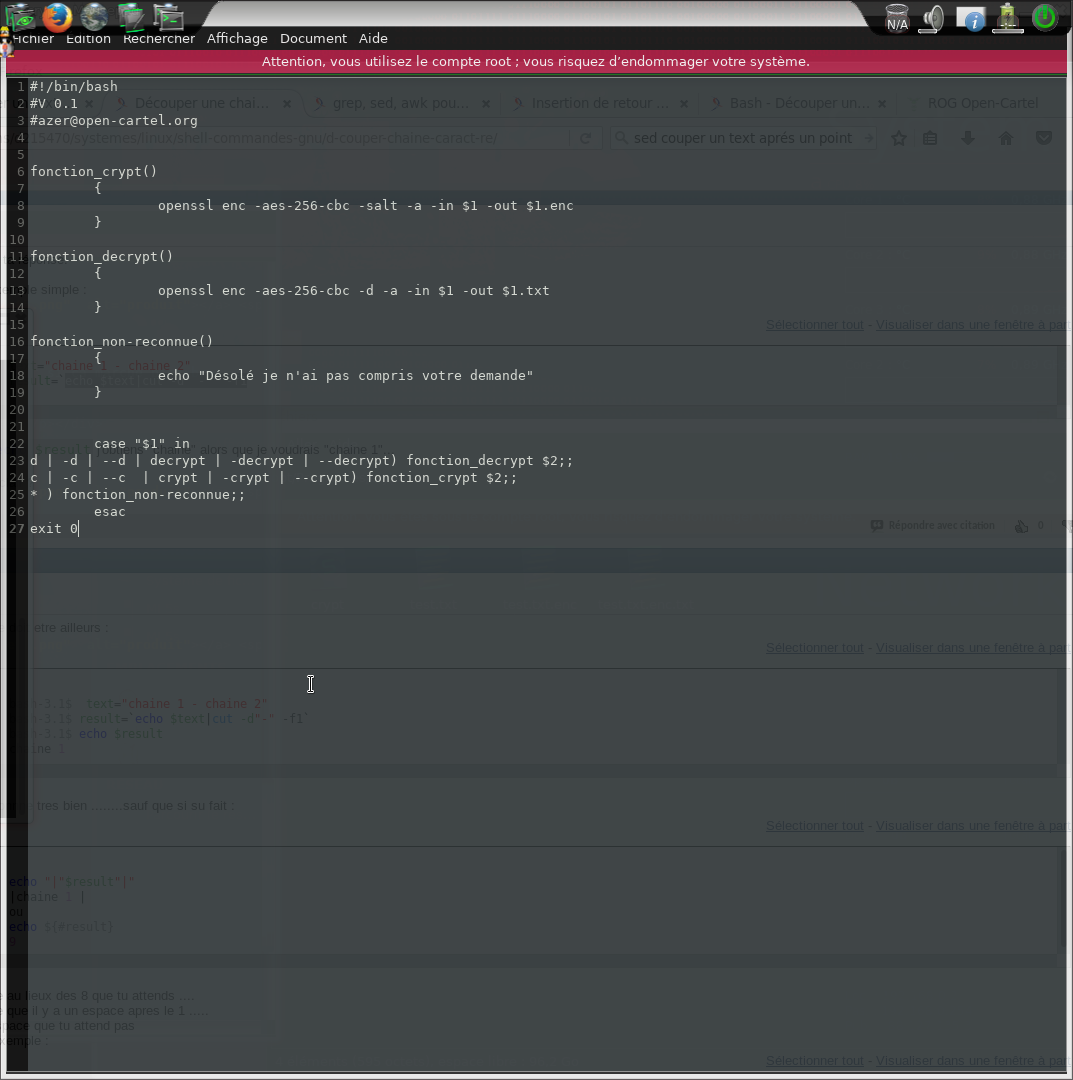Click the root account warning banner
The height and width of the screenshot is (1080, 1073).
coord(536,61)
